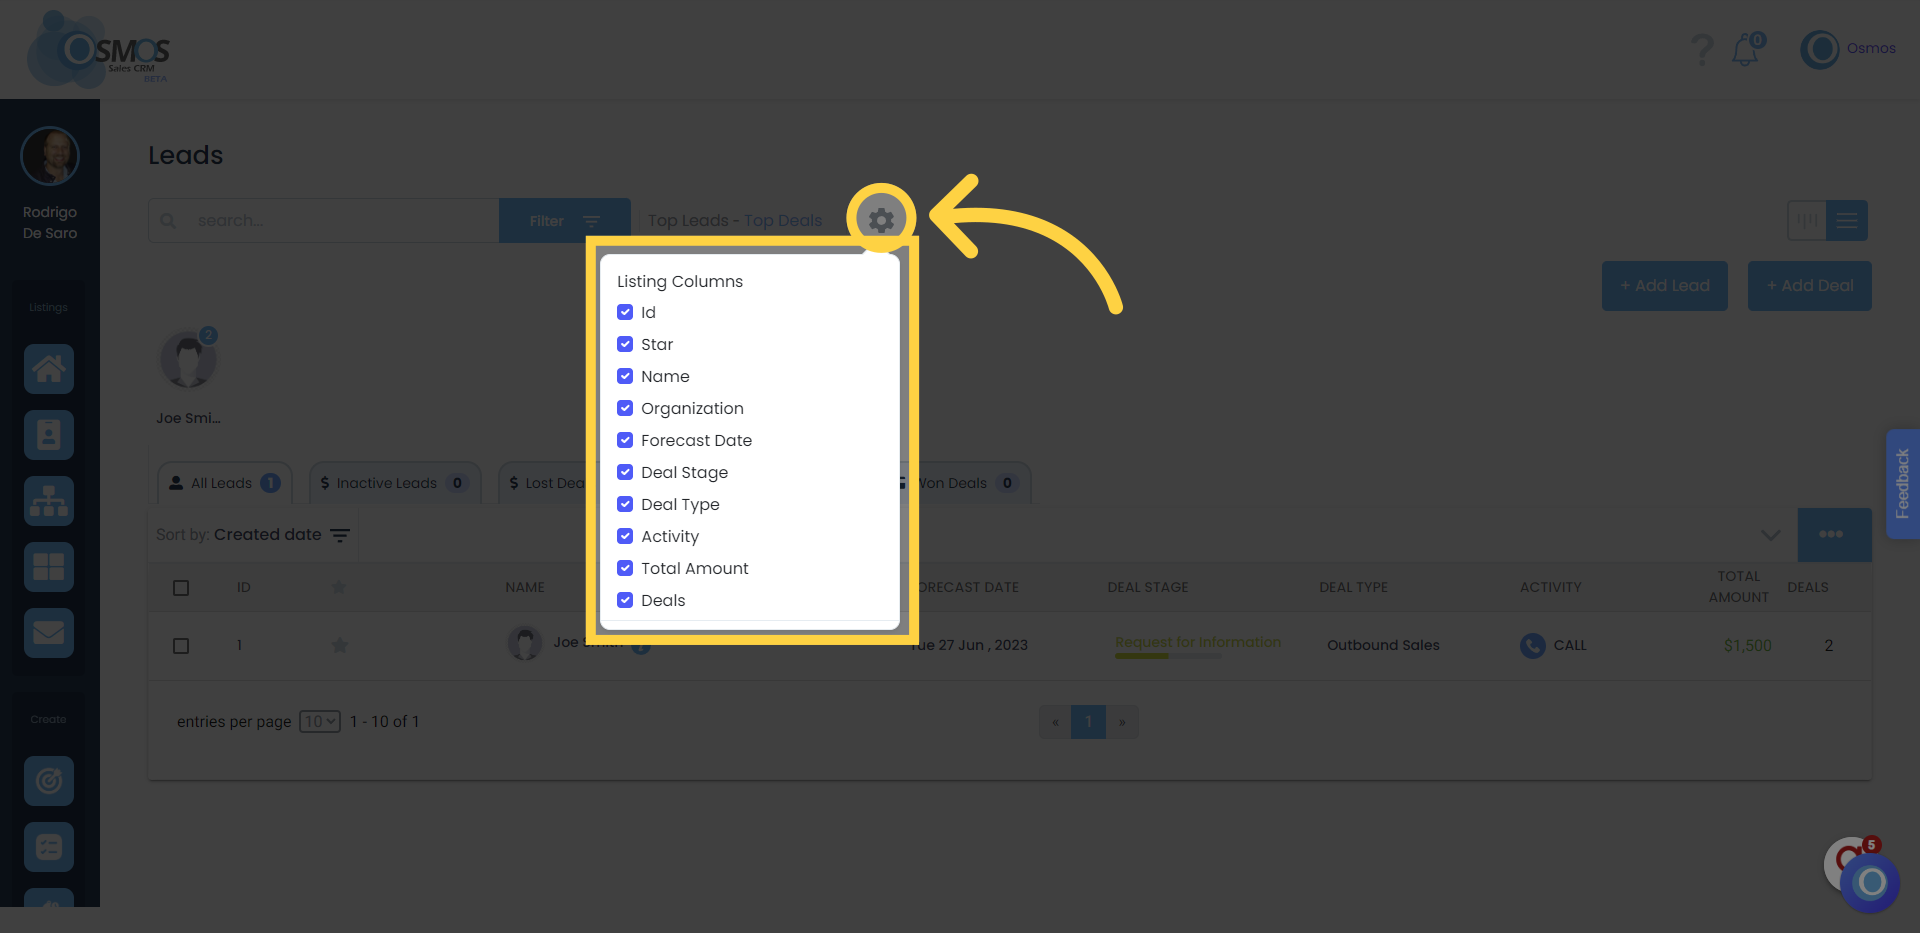
Task: Open the Osmos account avatar
Action: (1820, 49)
